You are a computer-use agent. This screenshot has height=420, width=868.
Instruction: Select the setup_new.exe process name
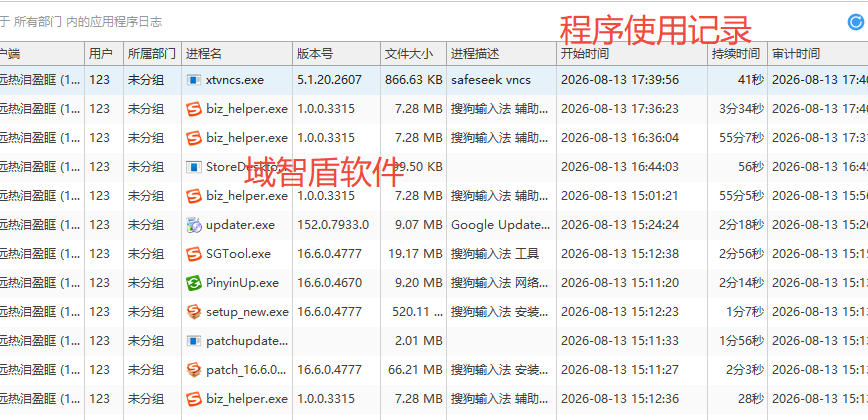(247, 312)
